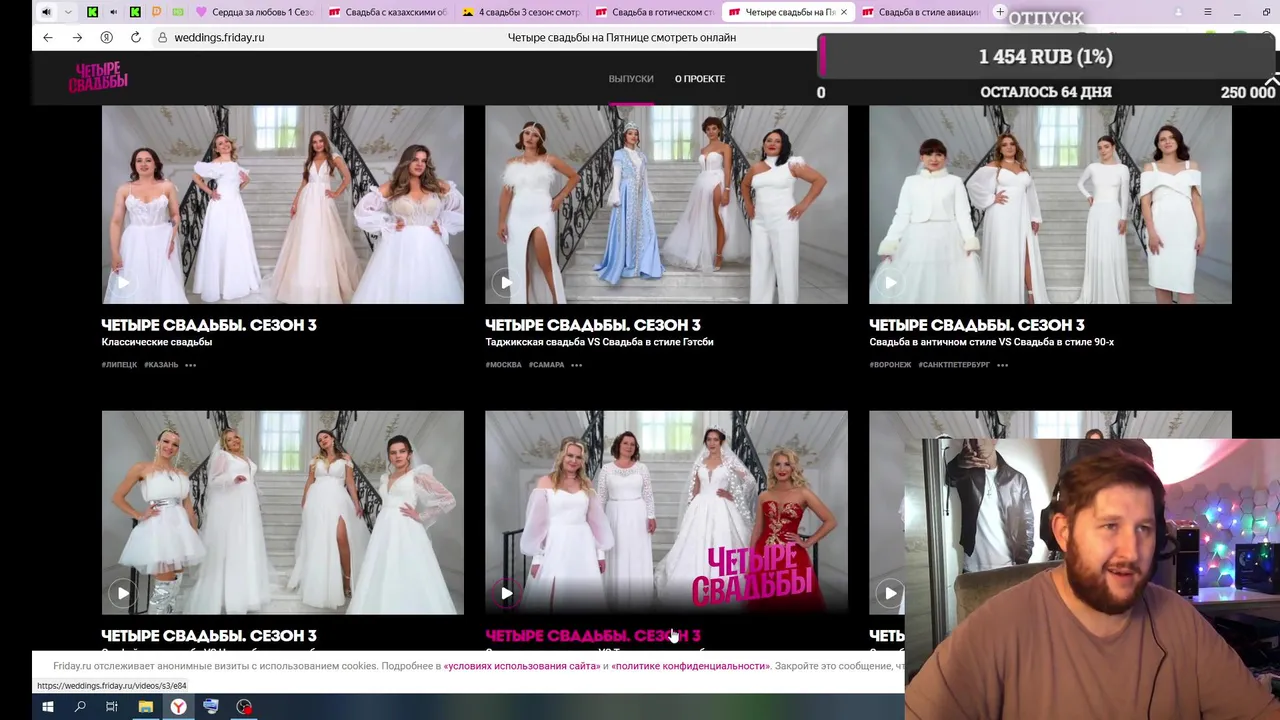This screenshot has height=720, width=1280.
Task: Close the active Четыре свадьбы на Пя tab
Action: coord(843,12)
